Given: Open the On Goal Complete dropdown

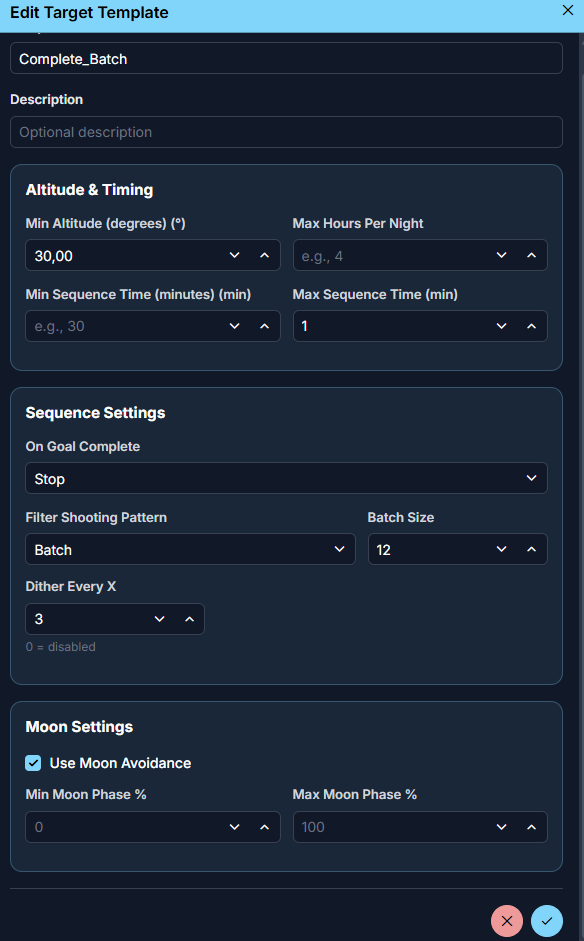Looking at the screenshot, I should pos(530,478).
